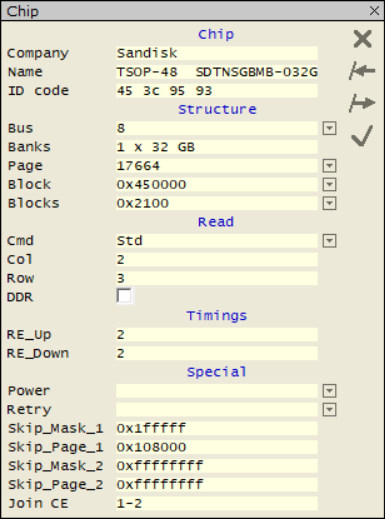Click the Join CE field with 1-2
This screenshot has width=385, height=519.
click(217, 503)
